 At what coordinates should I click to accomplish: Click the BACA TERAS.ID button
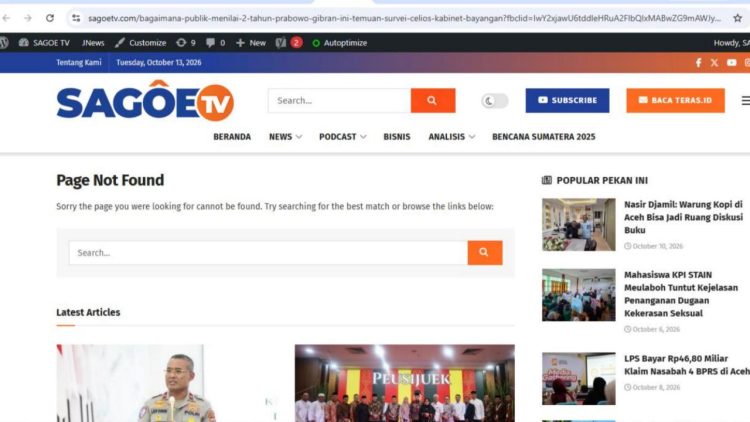click(x=675, y=100)
